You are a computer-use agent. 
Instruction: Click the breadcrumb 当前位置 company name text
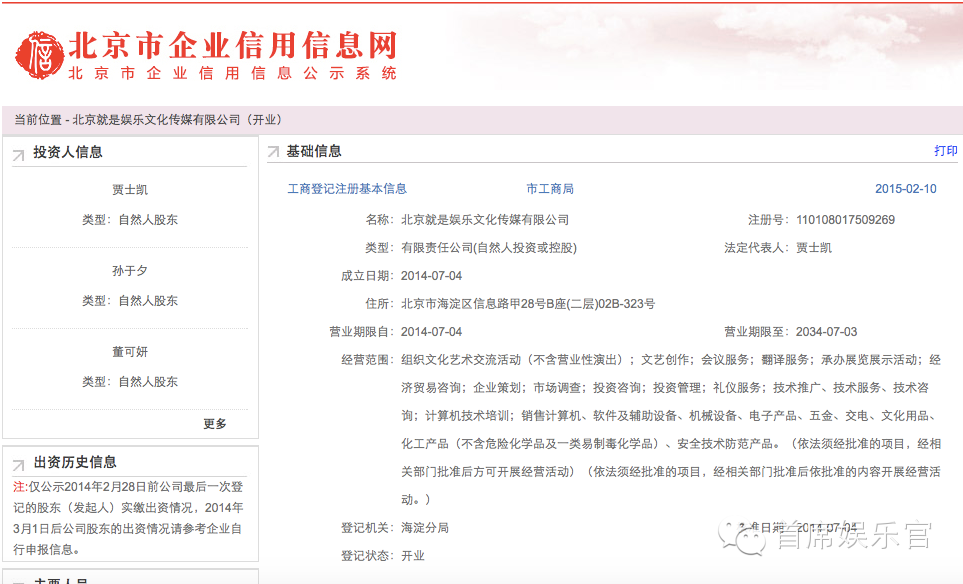(x=157, y=120)
